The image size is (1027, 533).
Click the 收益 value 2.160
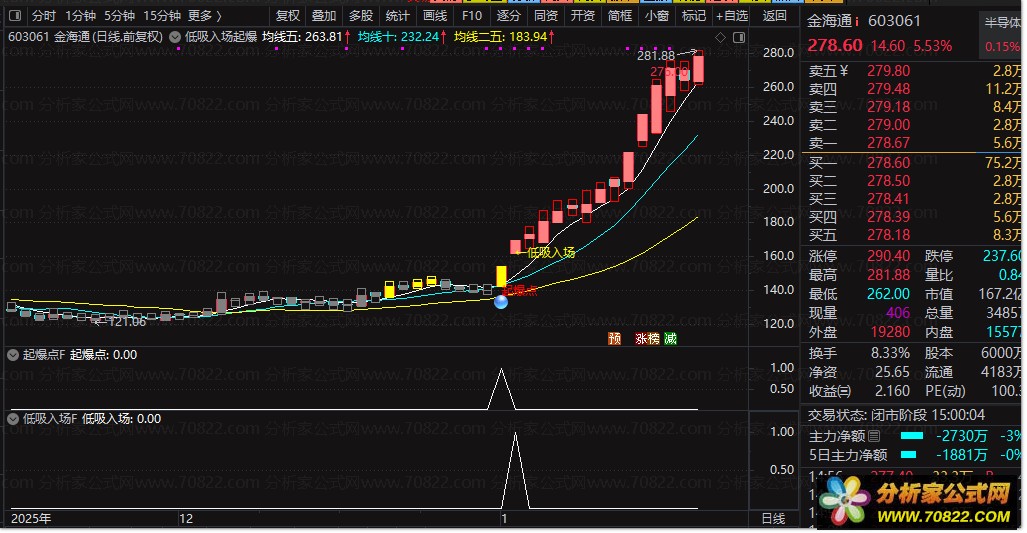[892, 391]
